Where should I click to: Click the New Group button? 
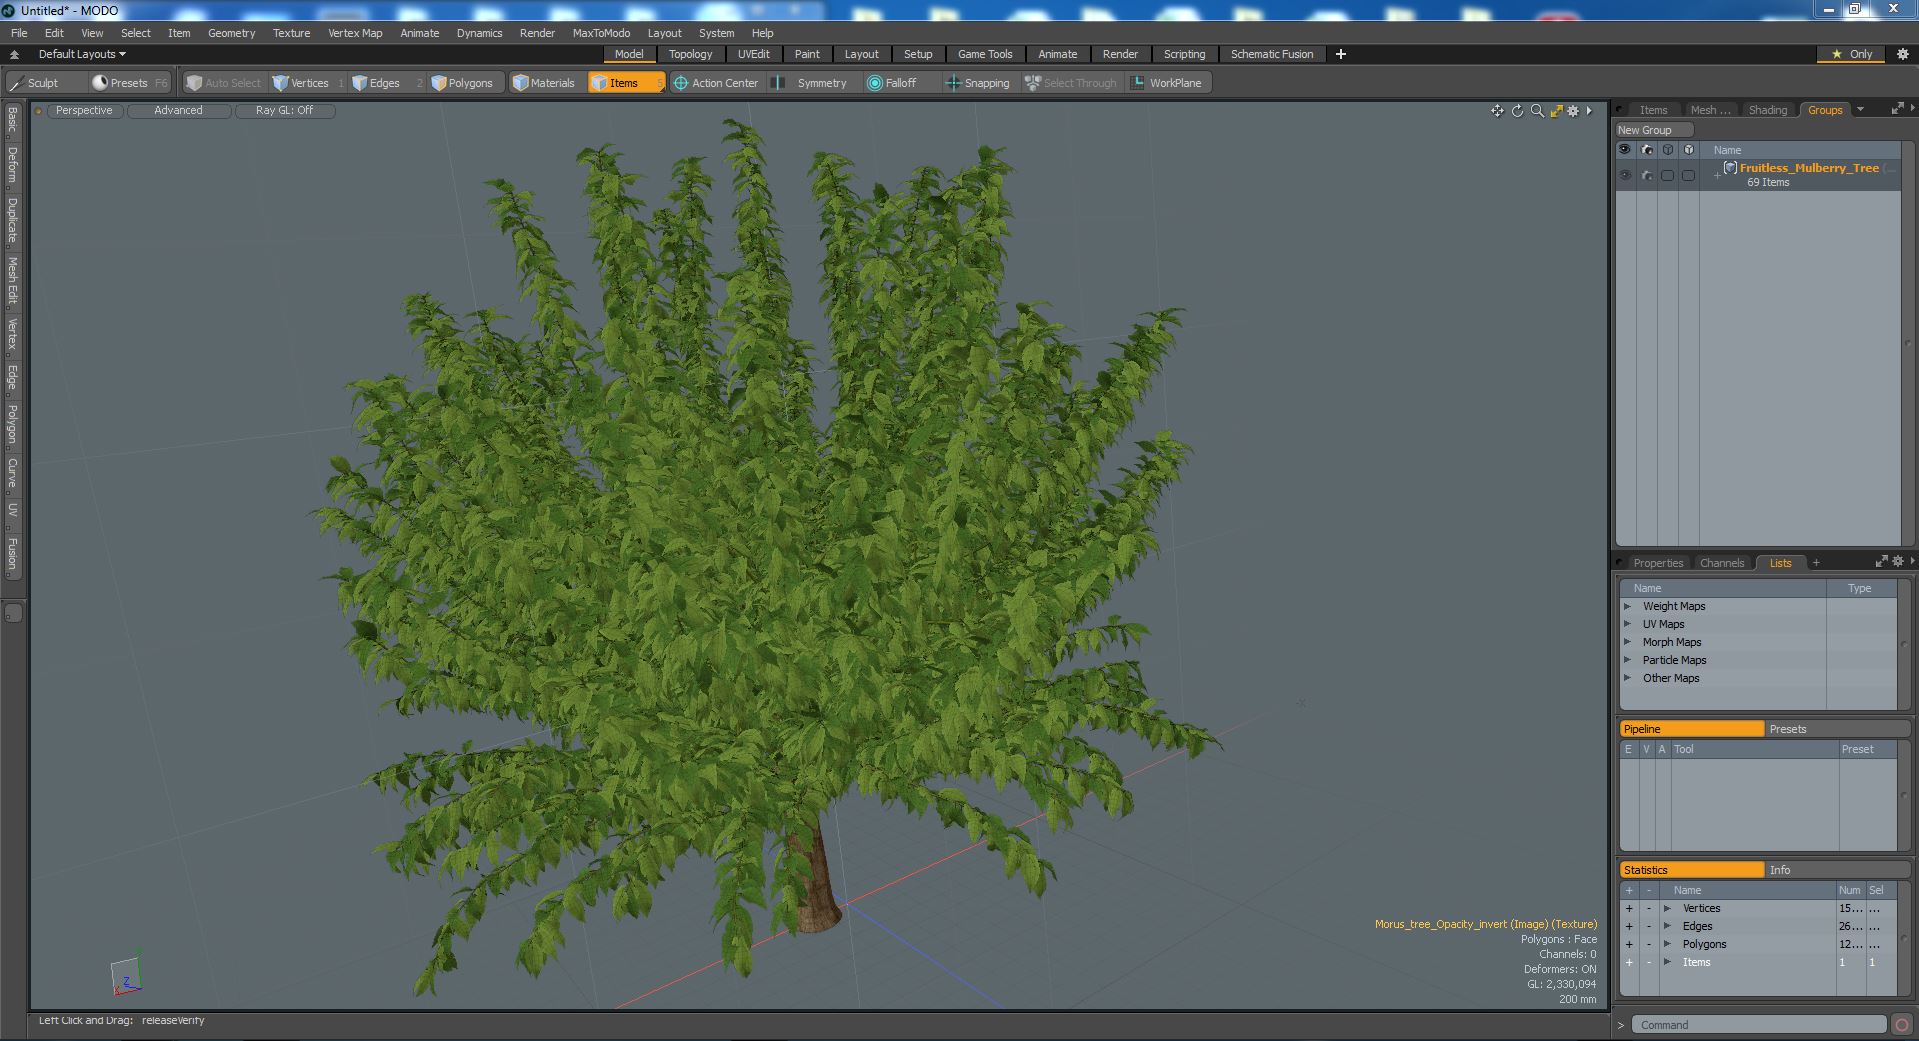coord(1653,130)
